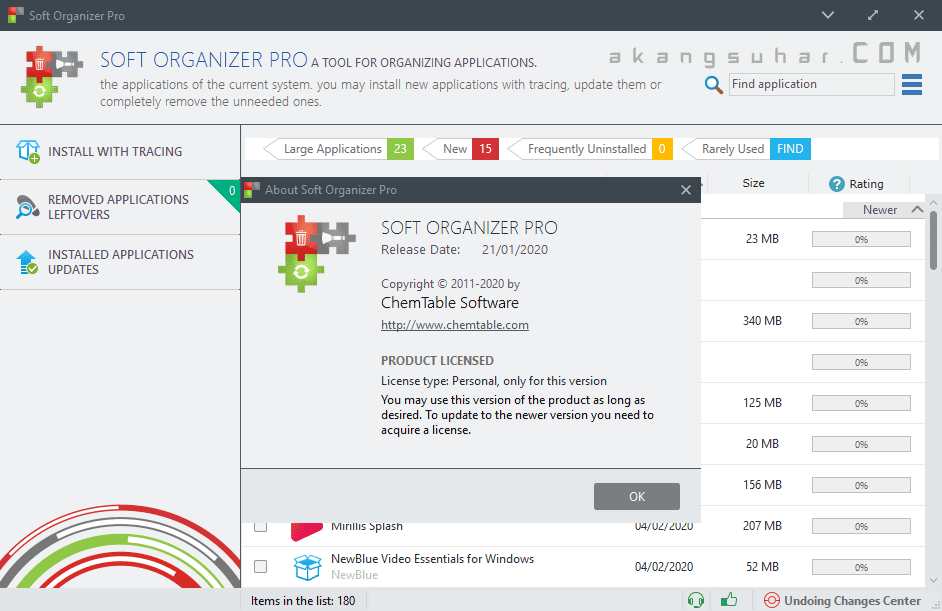This screenshot has height=611, width=942.
Task: Open the chemtable.com website link
Action: (x=455, y=325)
